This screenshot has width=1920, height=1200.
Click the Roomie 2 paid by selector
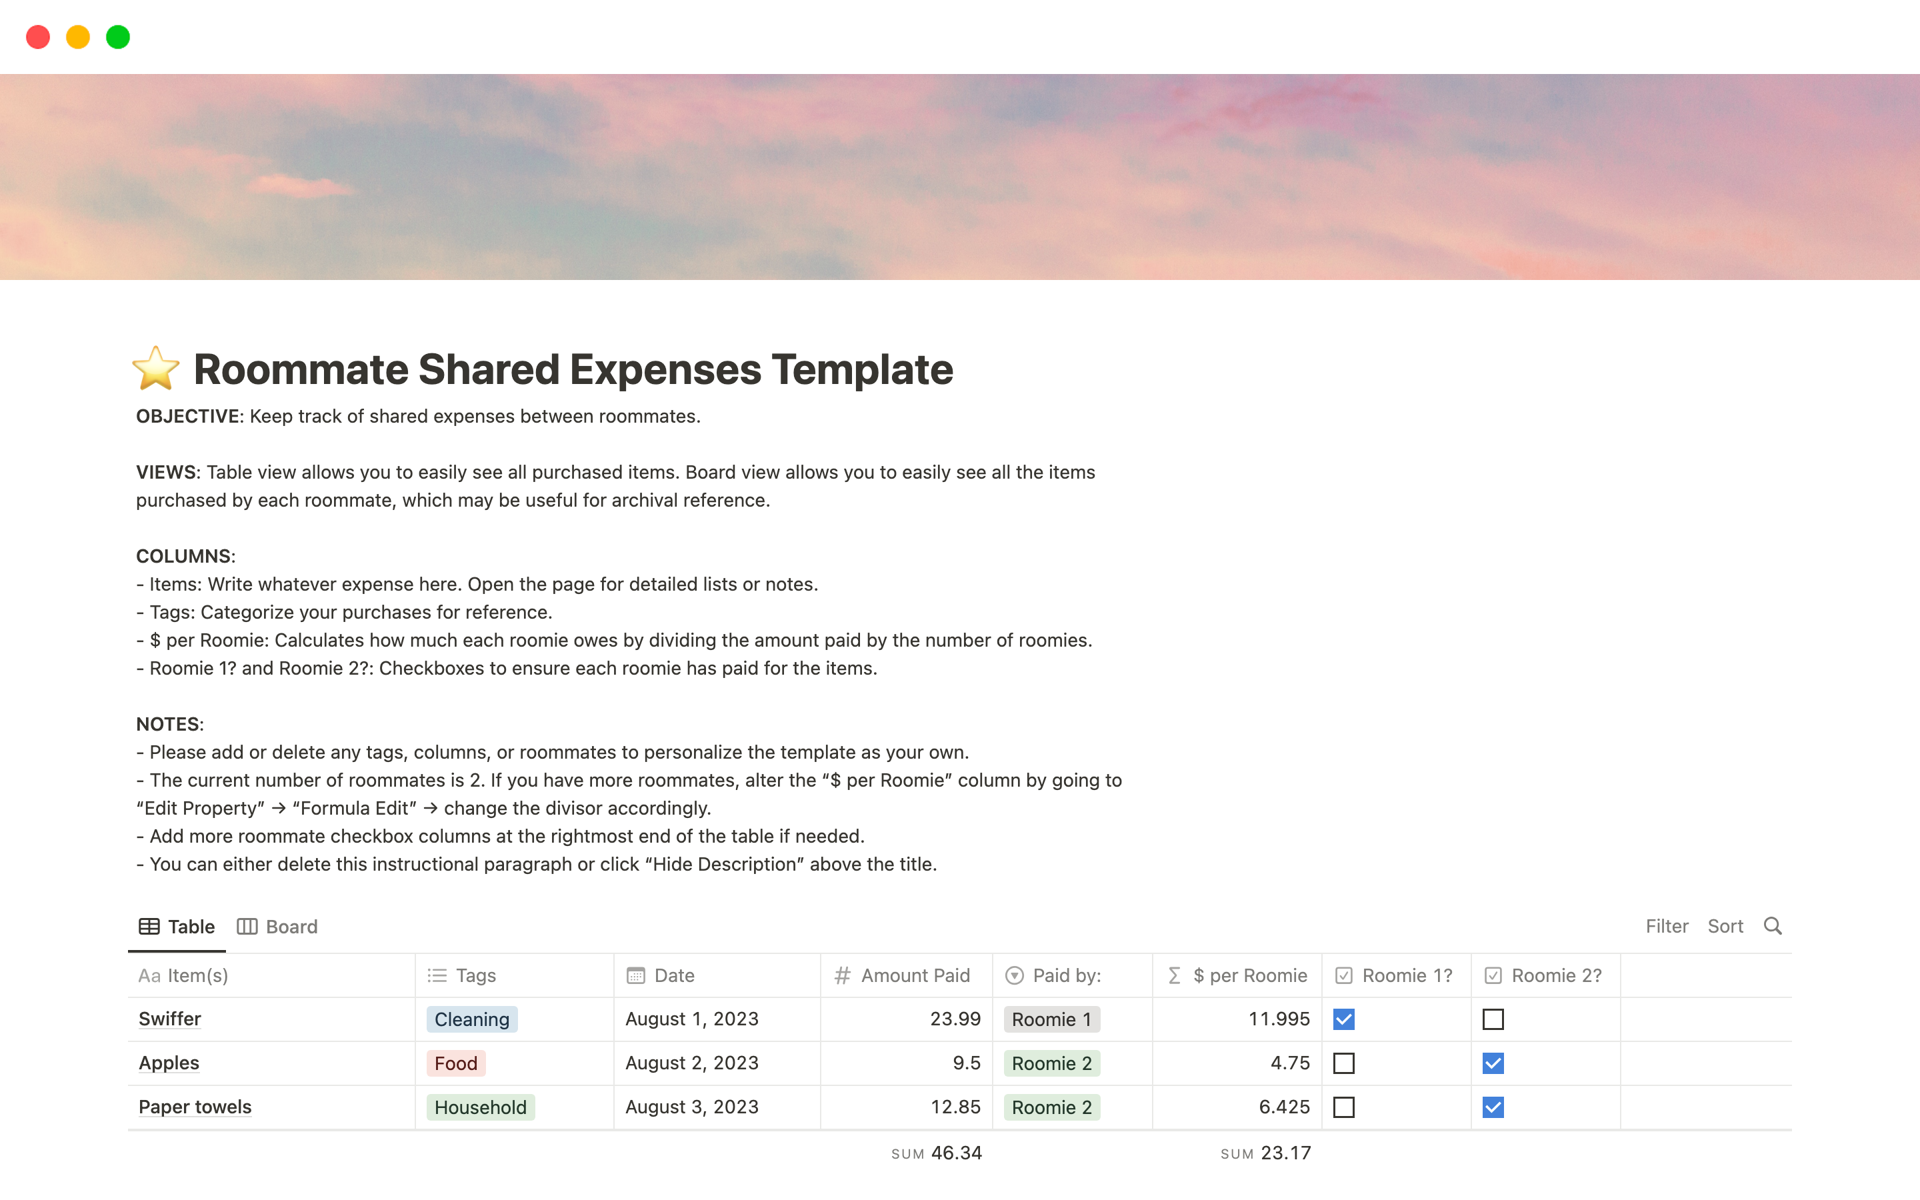click(1051, 1063)
